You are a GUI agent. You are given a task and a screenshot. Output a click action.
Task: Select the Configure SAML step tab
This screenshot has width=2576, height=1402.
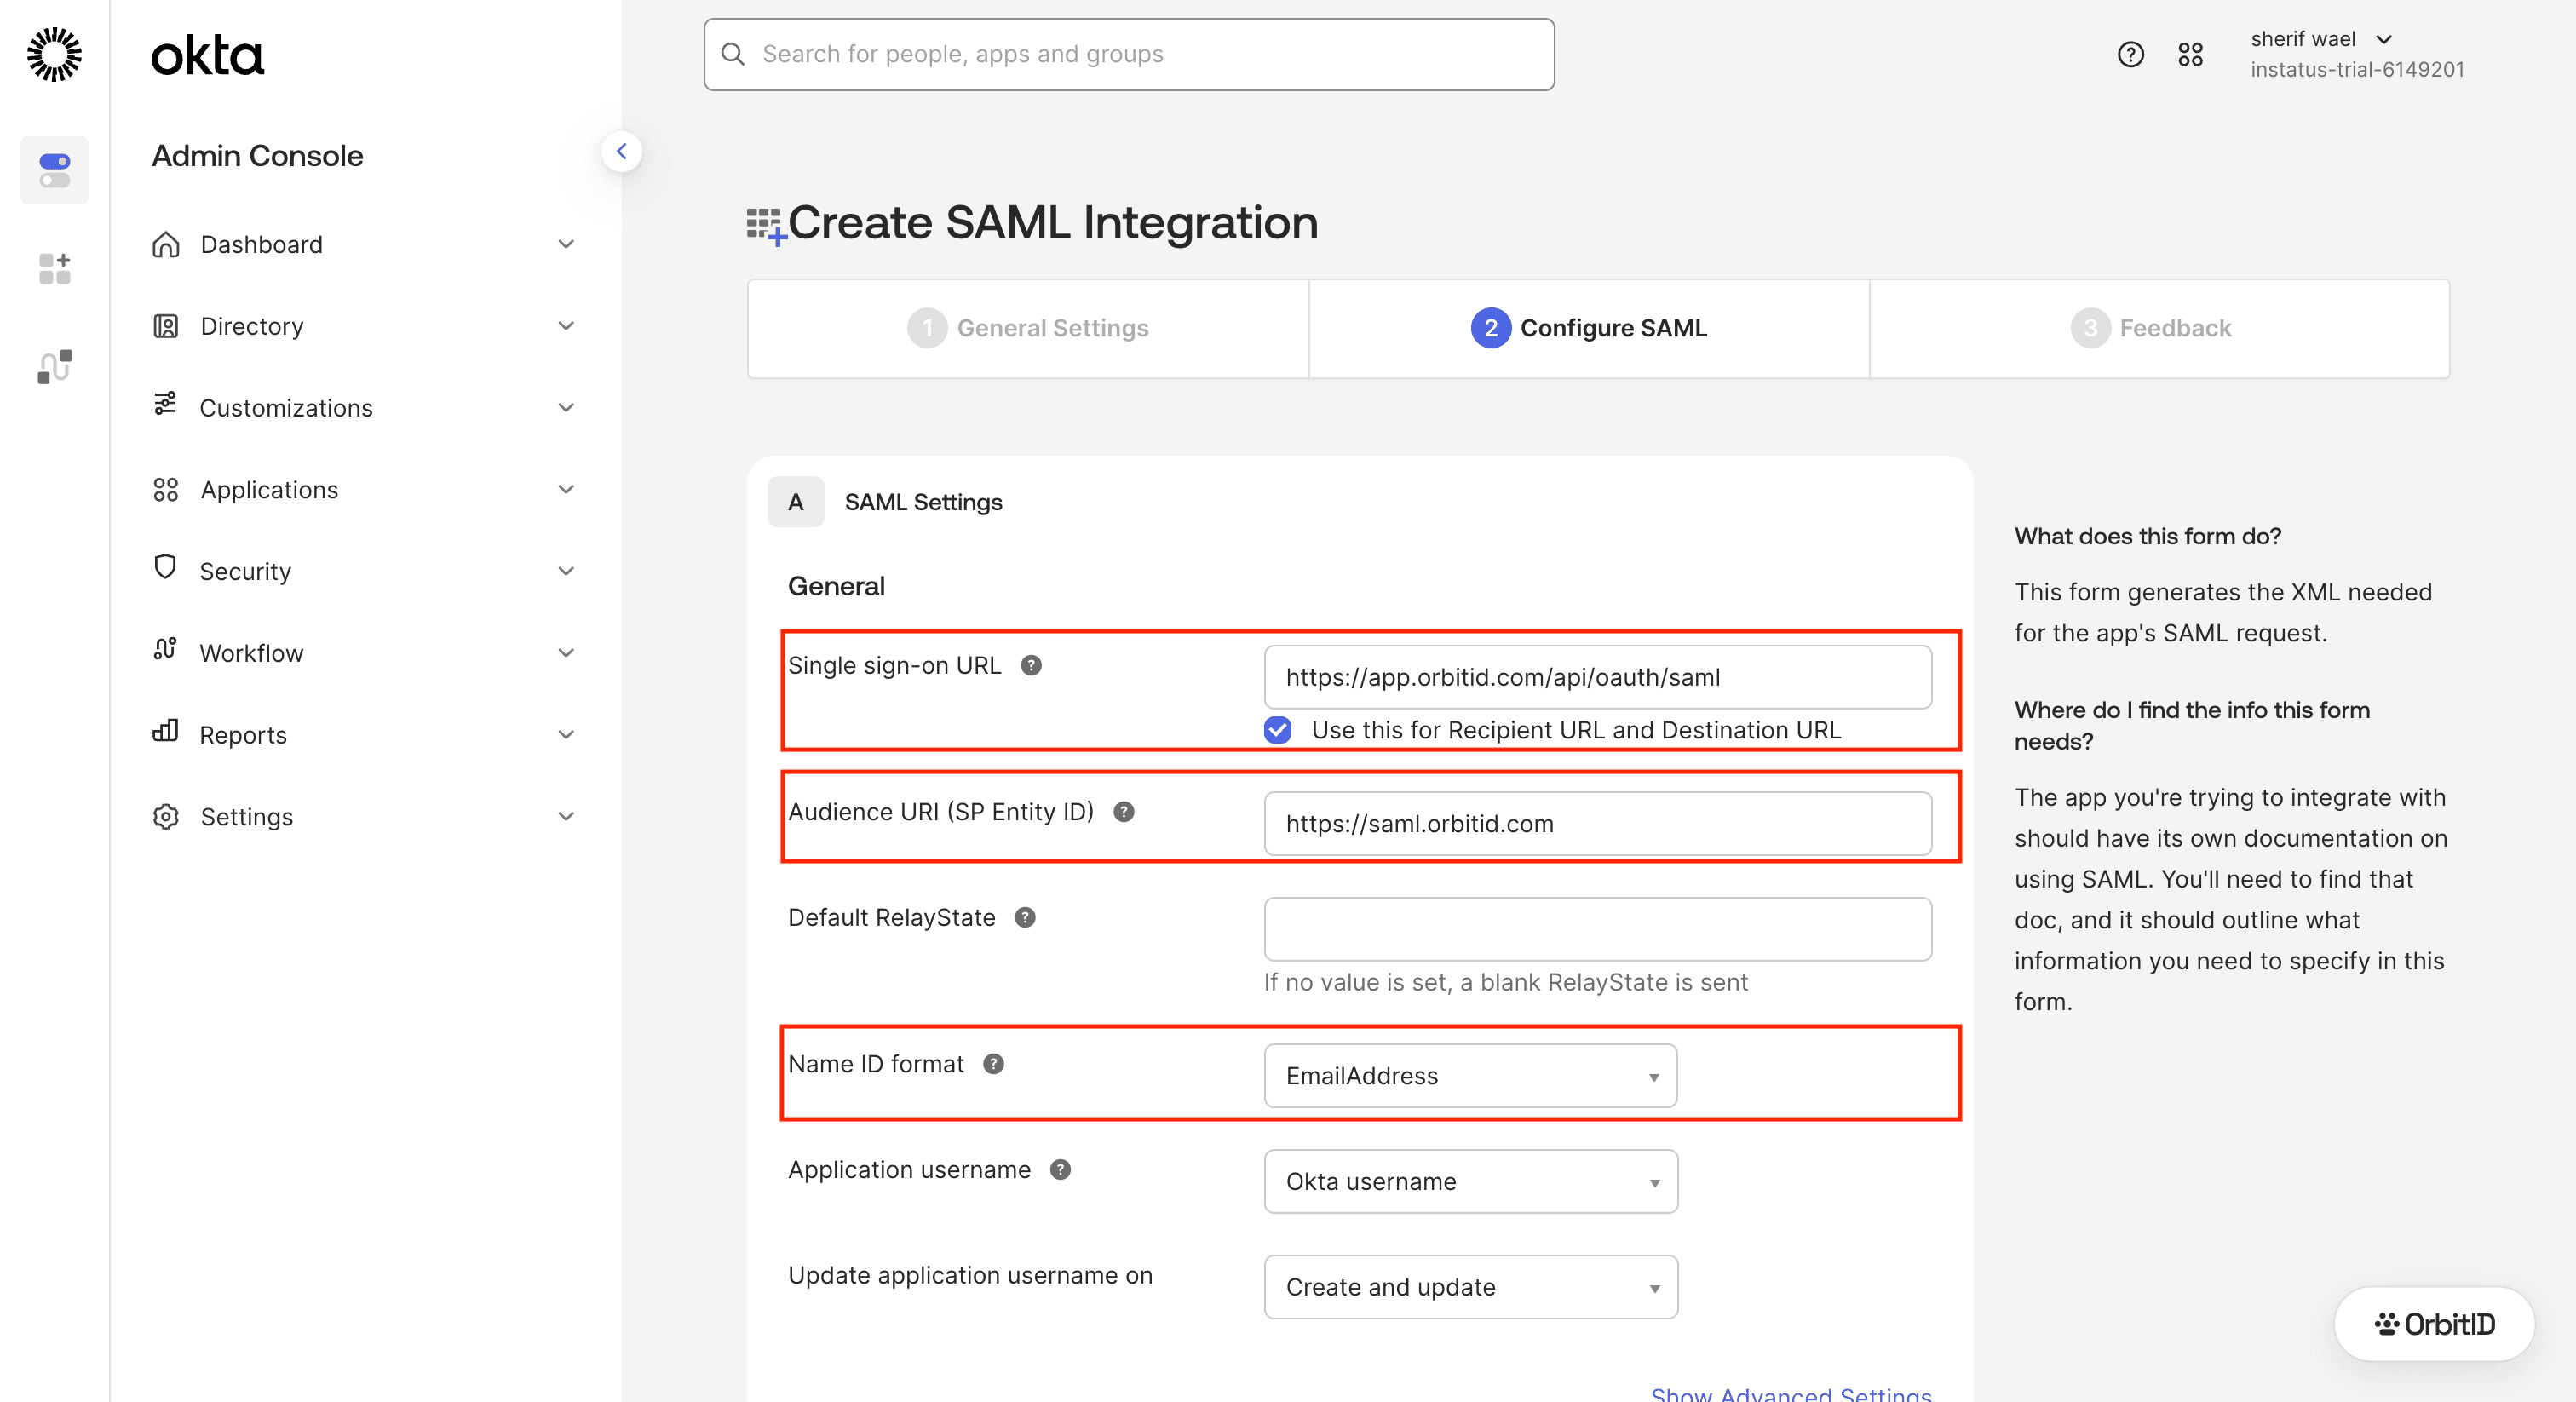coord(1588,328)
